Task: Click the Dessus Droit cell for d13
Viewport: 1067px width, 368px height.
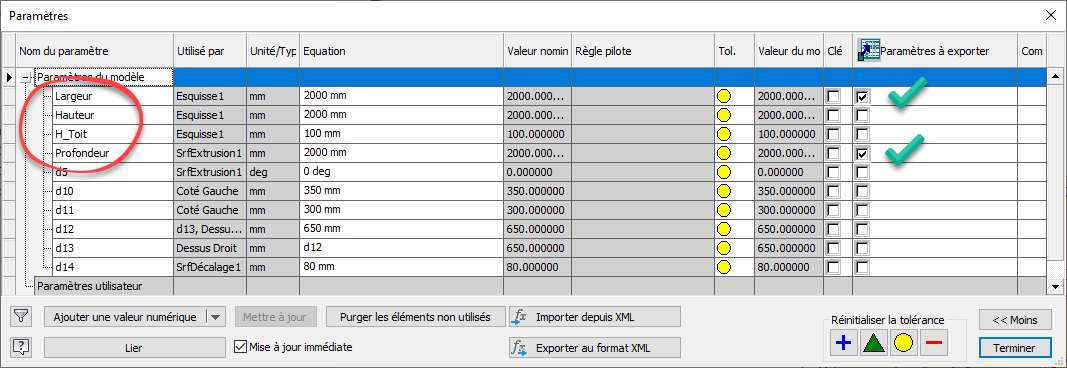Action: click(210, 248)
